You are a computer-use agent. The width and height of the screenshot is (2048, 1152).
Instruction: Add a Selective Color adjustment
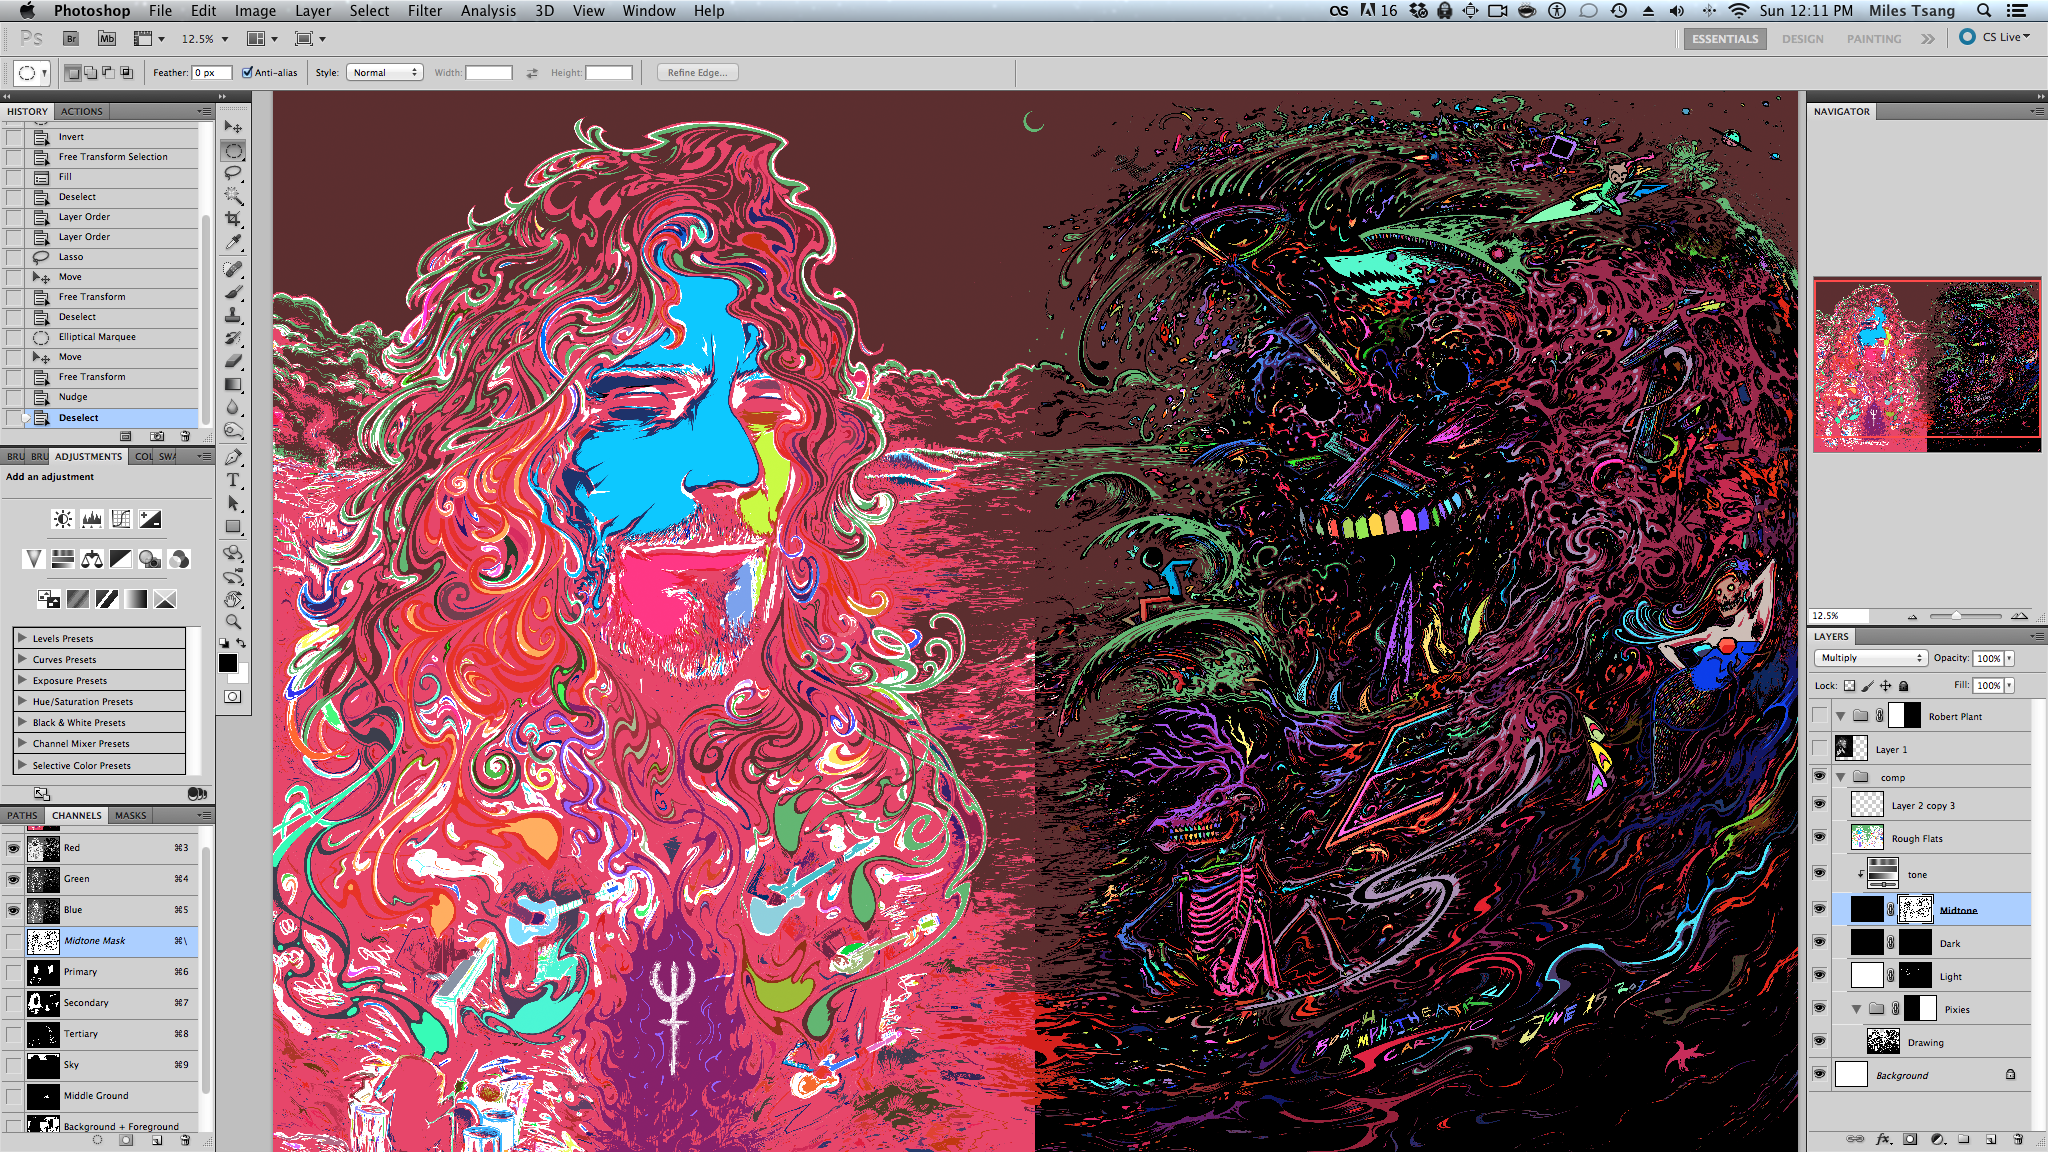(165, 599)
